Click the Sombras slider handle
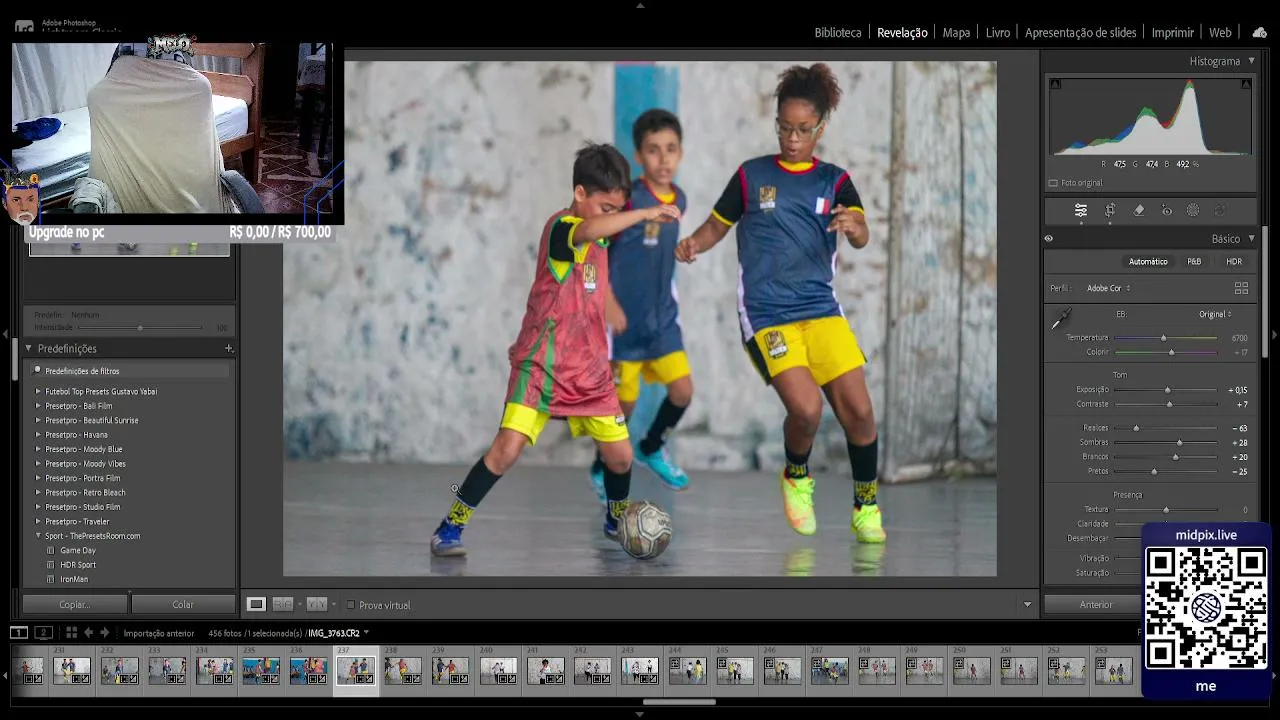 pos(1180,442)
